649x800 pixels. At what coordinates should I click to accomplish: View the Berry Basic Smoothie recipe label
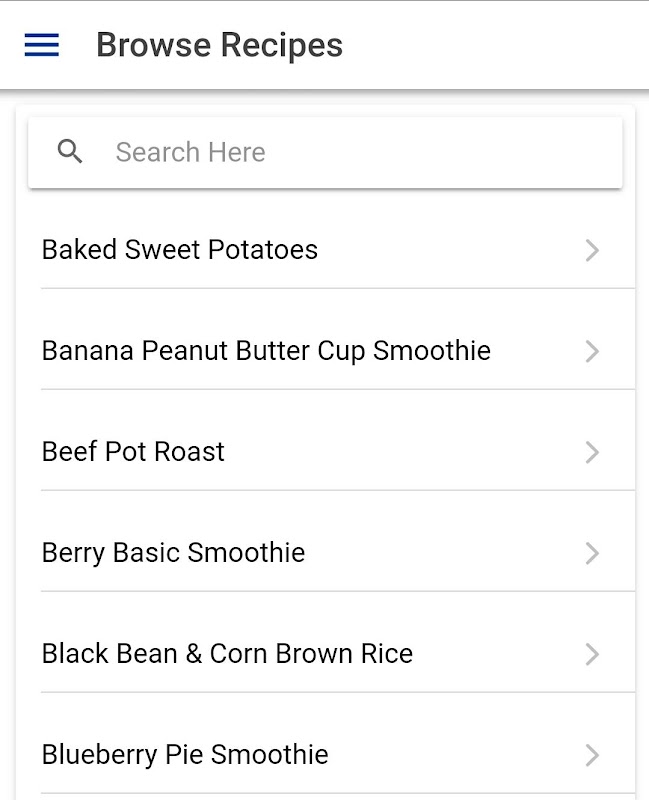[x=173, y=553]
